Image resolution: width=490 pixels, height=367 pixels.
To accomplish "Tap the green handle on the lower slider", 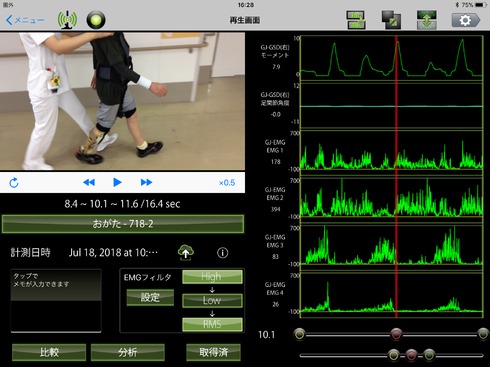I will coord(429,355).
